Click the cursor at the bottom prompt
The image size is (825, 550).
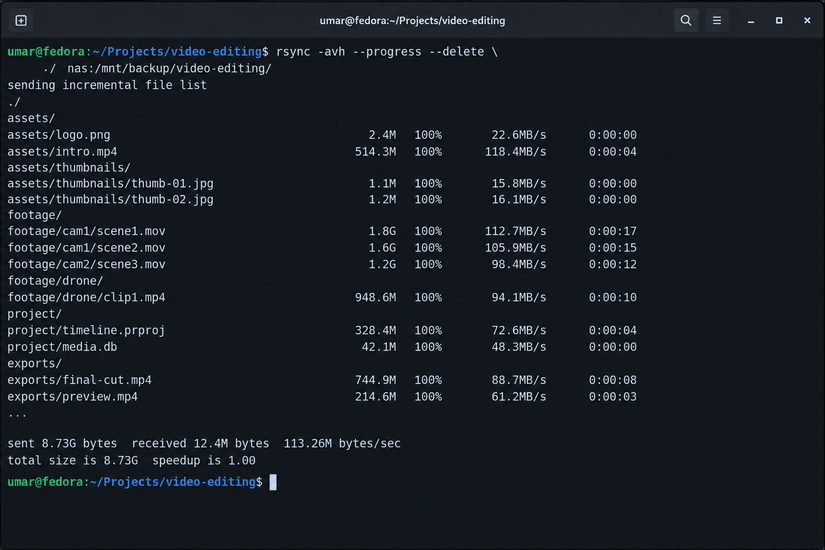tap(273, 482)
